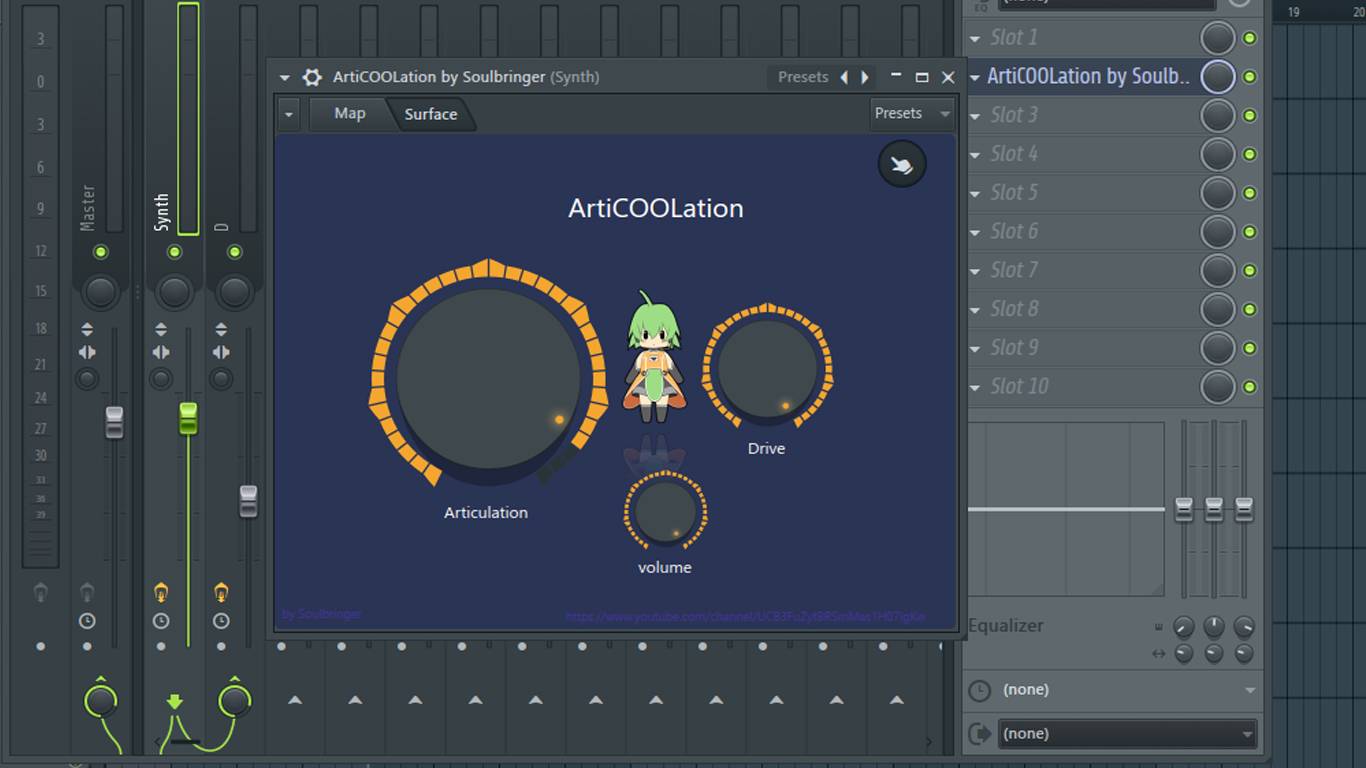This screenshot has height=768, width=1366.
Task: Click the Synth track stereo separation knob
Action: [161, 379]
